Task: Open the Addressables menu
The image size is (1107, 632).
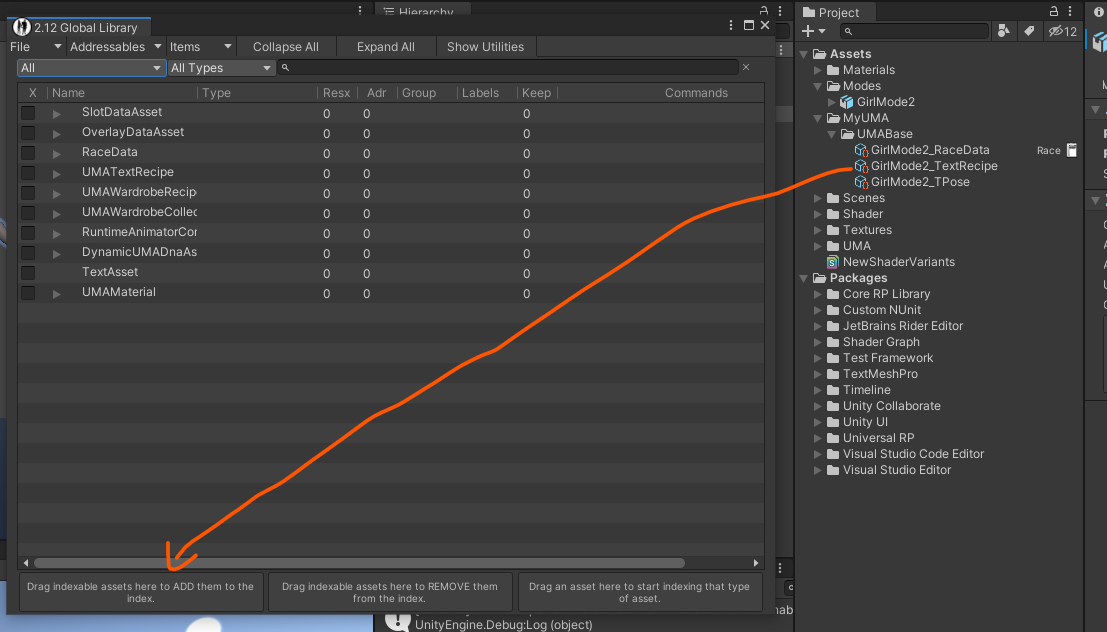Action: (116, 47)
